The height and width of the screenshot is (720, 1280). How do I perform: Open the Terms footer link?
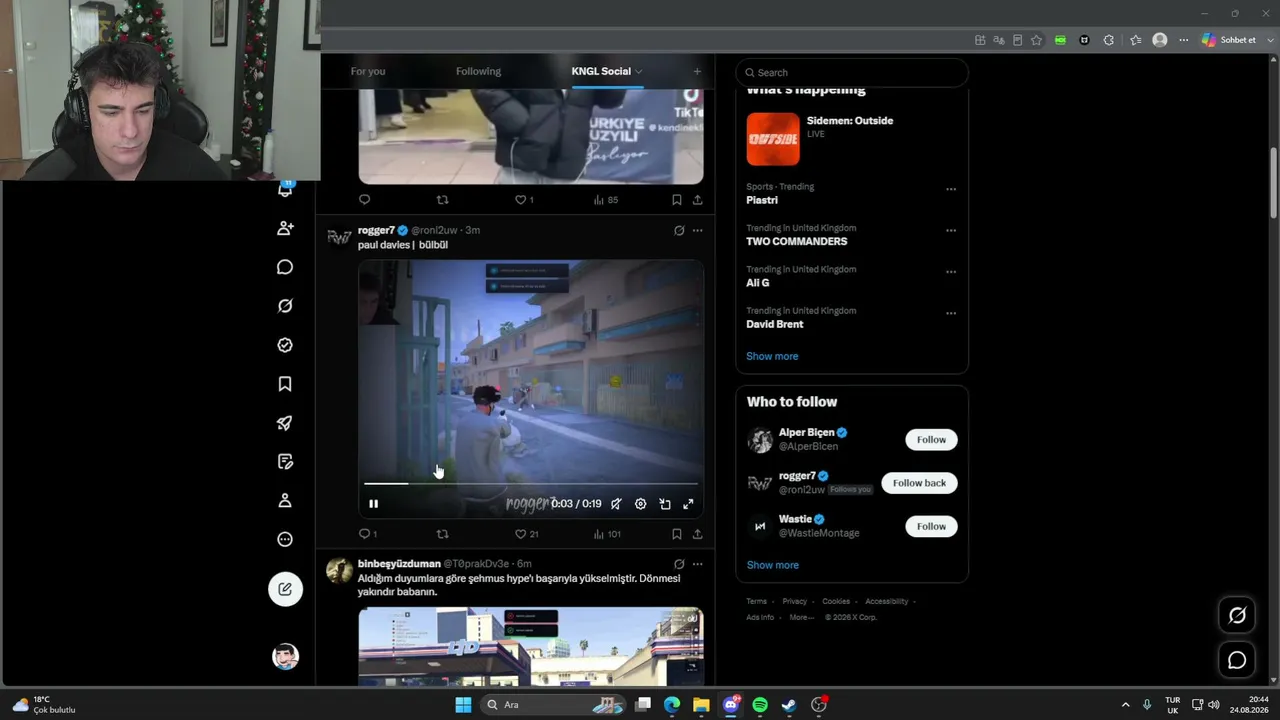757,601
